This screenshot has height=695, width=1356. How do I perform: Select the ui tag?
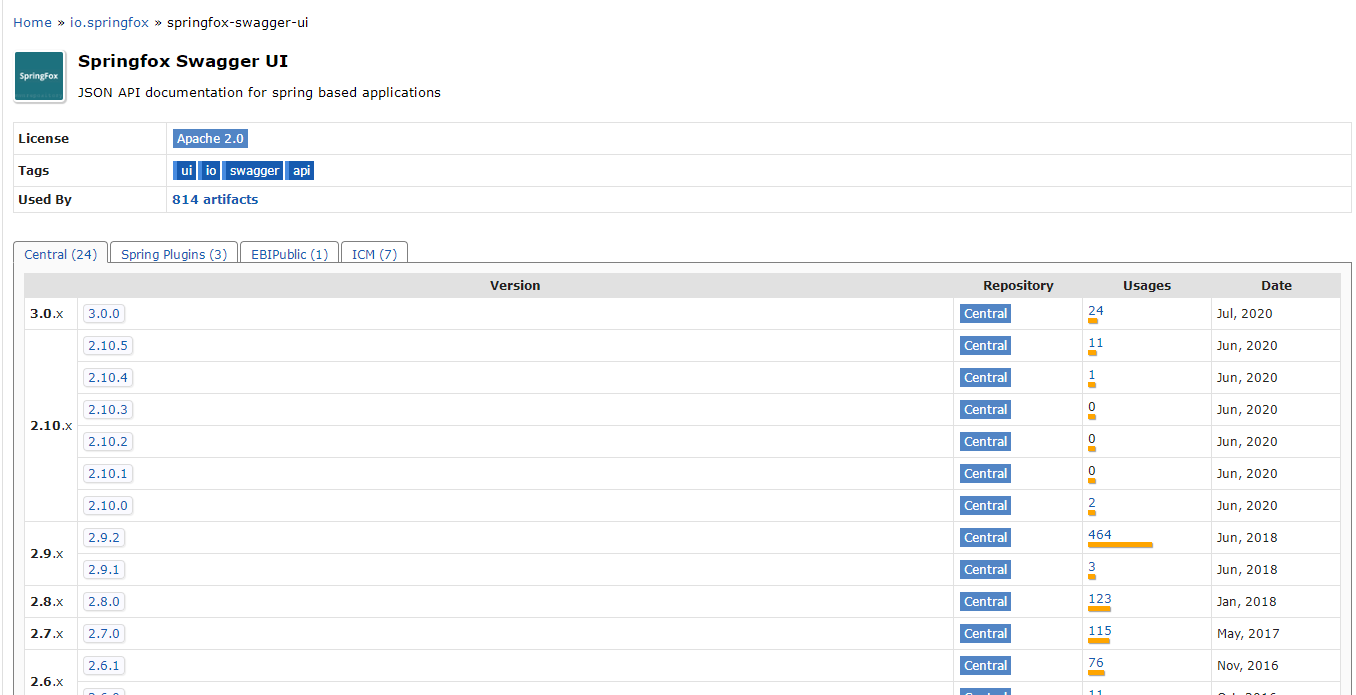pyautogui.click(x=186, y=171)
